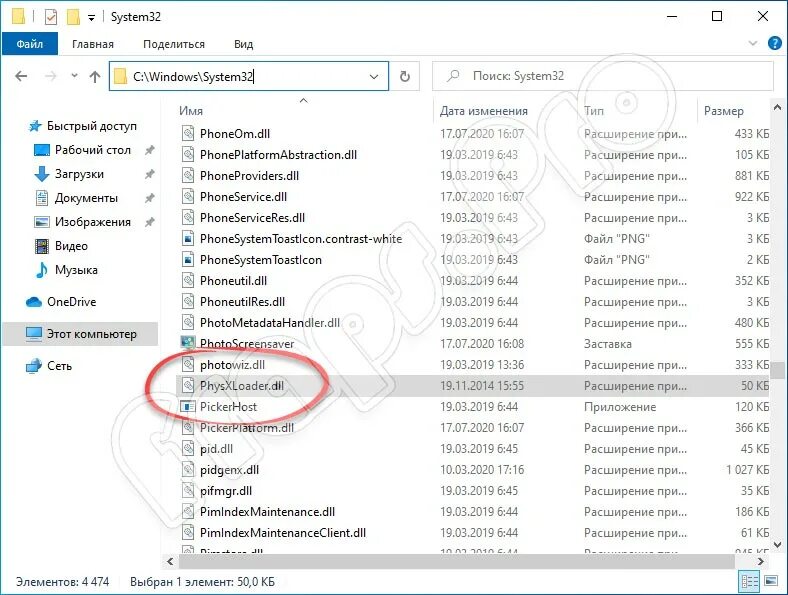Select the PhoneutilRes.dll file
Viewport: 788px width, 595px height.
(x=242, y=302)
